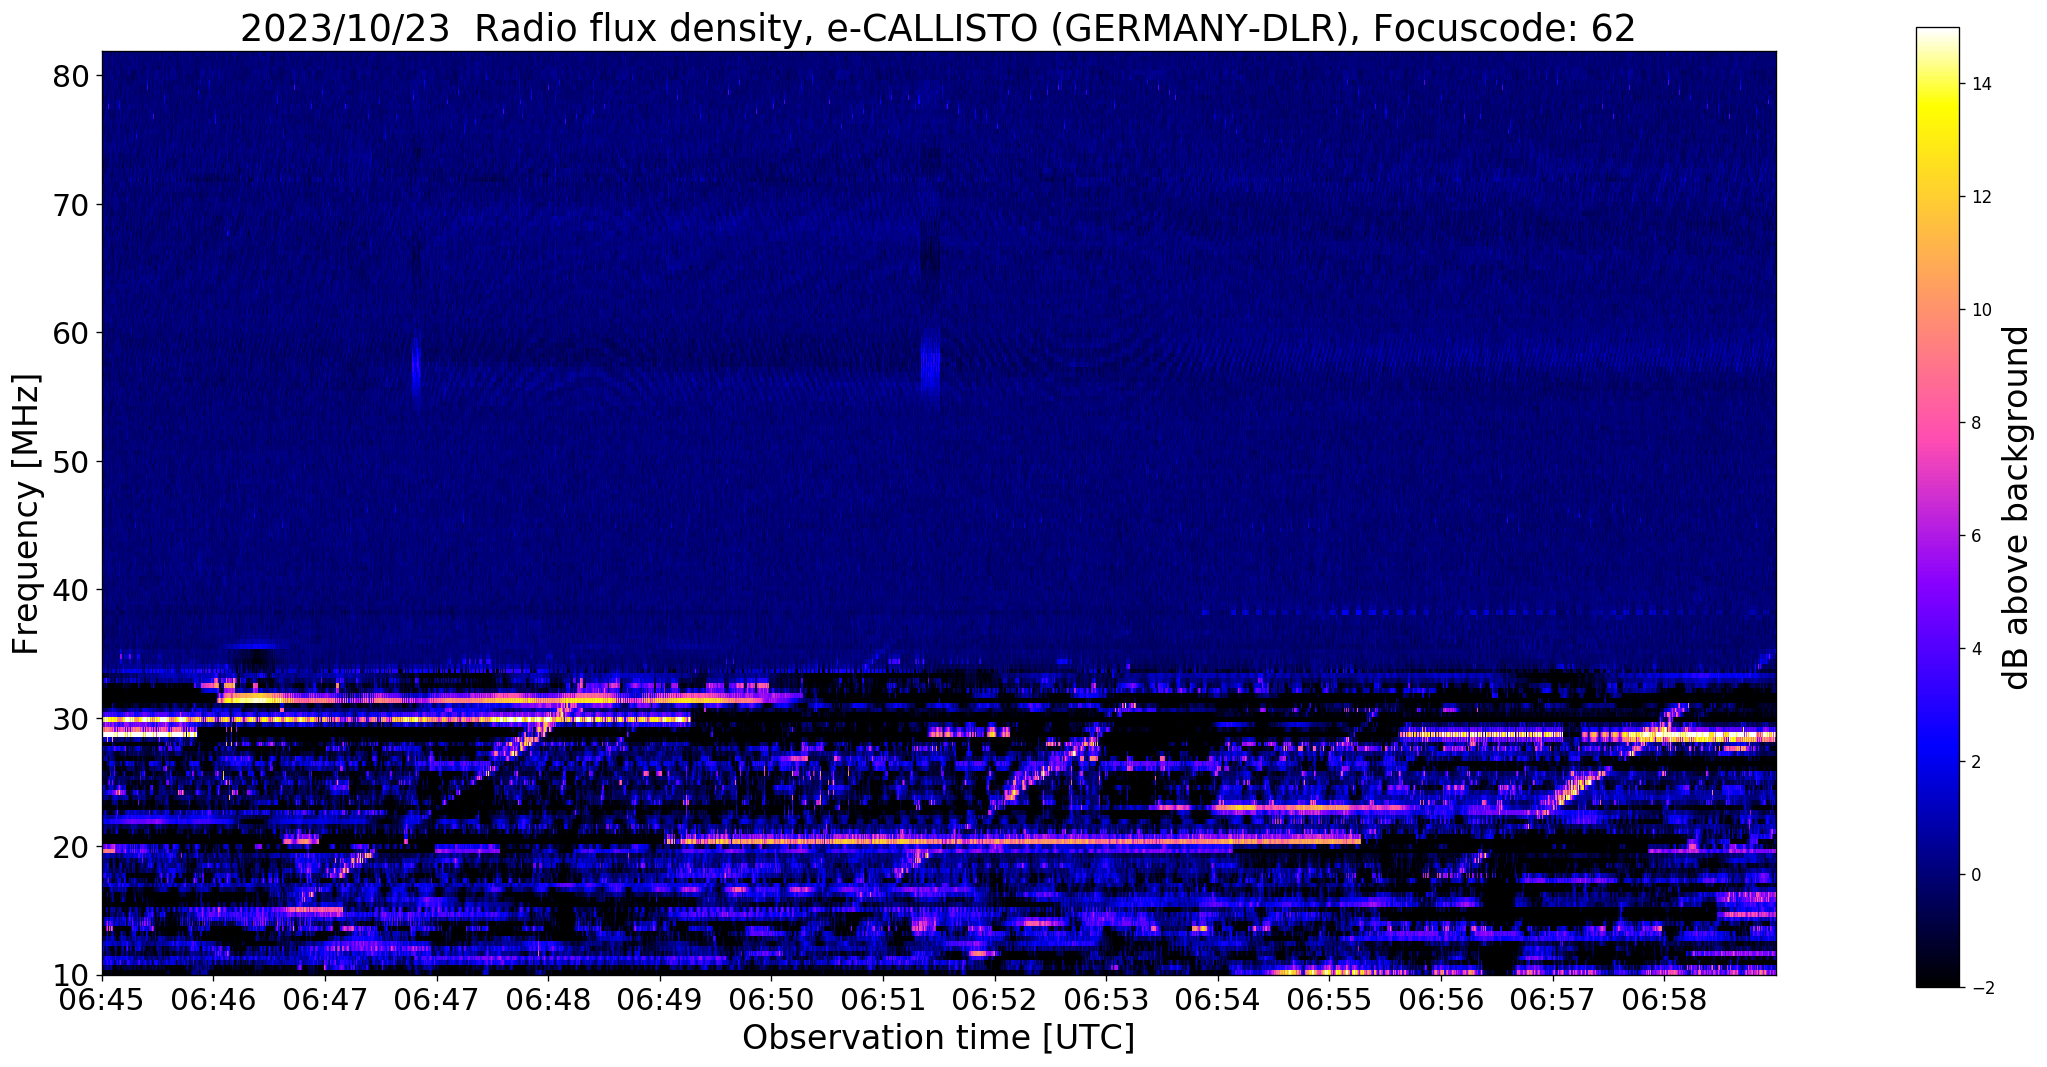Image resolution: width=2047 pixels, height=1067 pixels.
Task: Click the x-axis time label 06:46
Action: click(x=213, y=1000)
